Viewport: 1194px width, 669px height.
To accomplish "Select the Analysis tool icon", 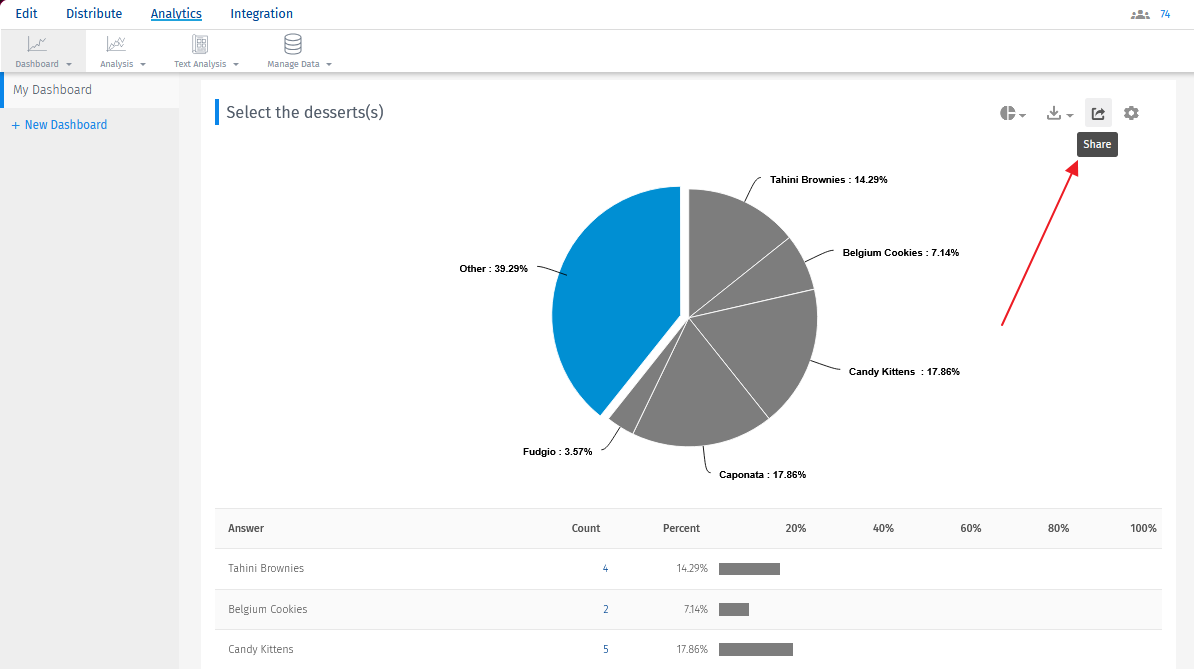I will pos(116,44).
